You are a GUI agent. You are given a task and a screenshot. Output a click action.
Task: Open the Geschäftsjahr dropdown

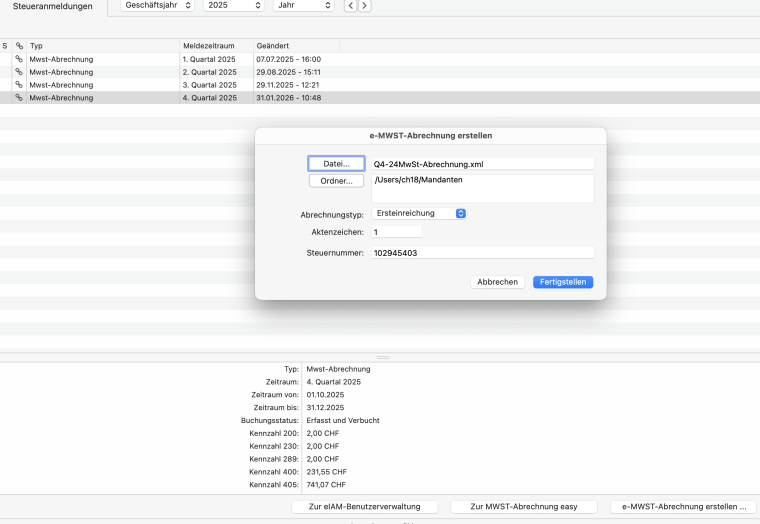click(x=158, y=6)
